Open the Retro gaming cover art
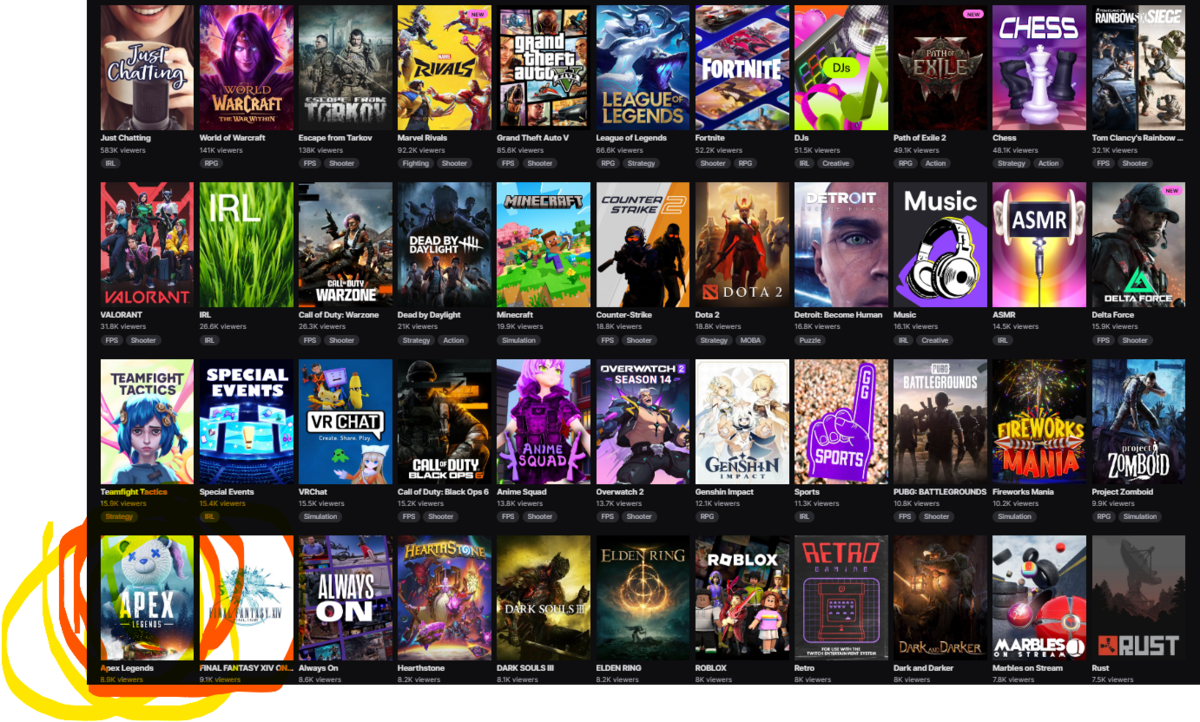1200x722 pixels. click(x=841, y=598)
